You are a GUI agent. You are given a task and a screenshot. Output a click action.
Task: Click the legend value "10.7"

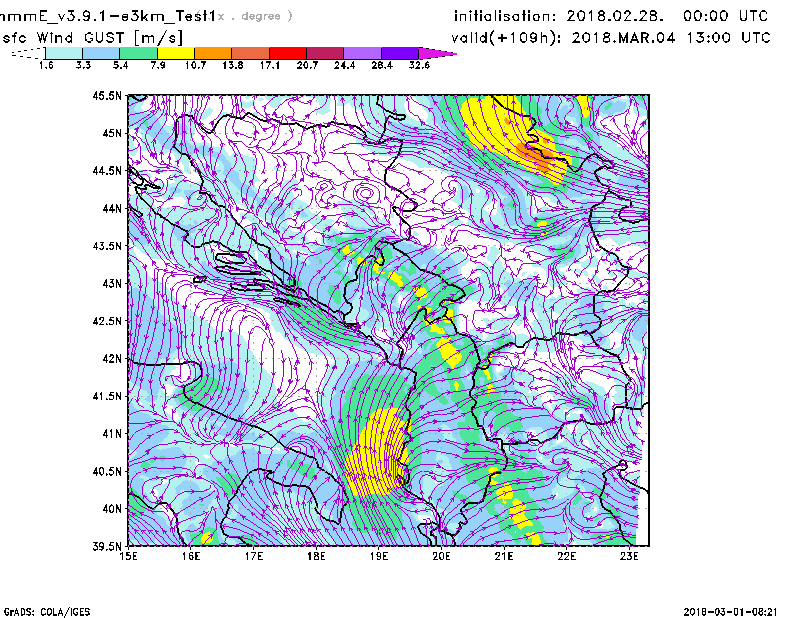pyautogui.click(x=195, y=65)
